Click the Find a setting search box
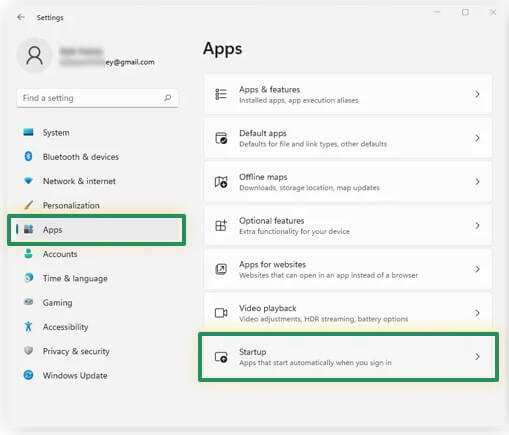Viewport: 509px width, 435px height. [97, 98]
